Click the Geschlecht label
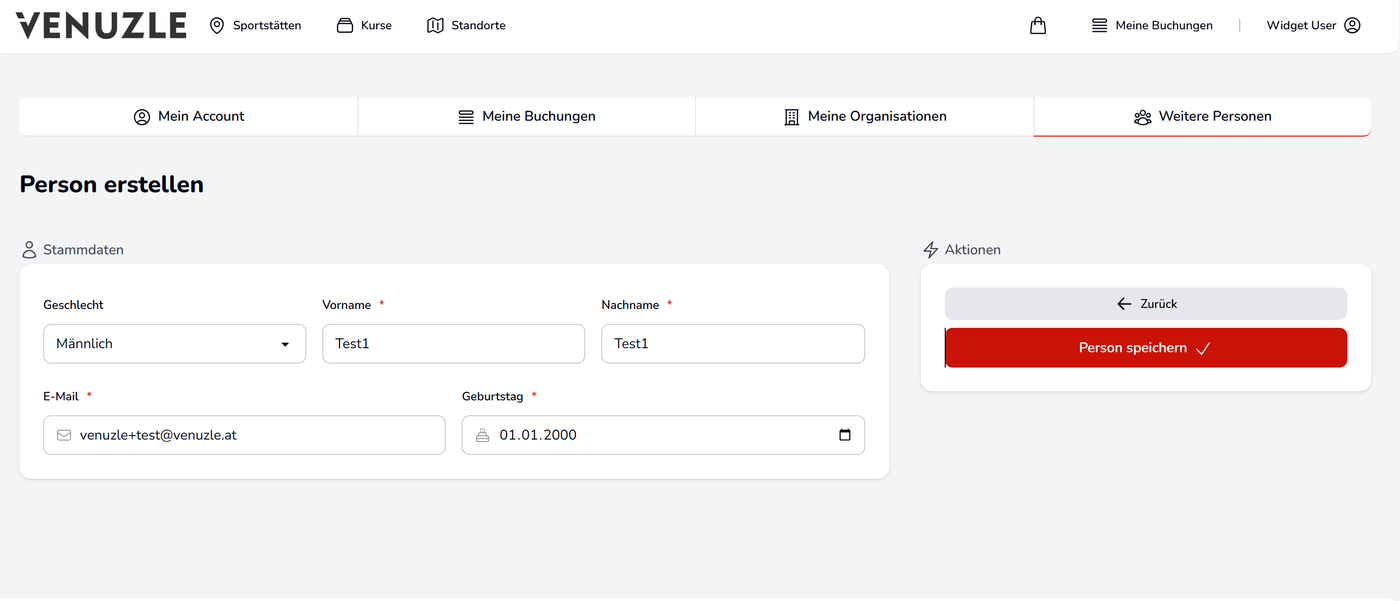Viewport: 1400px width, 601px height. point(73,305)
